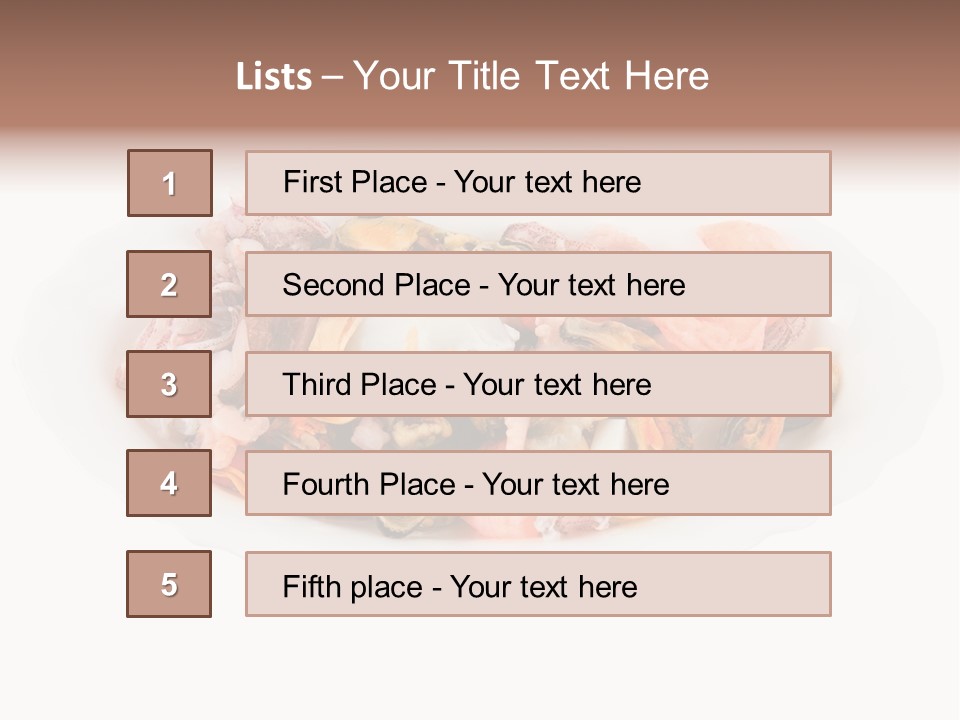Click "Your text here" in the first row
Screen dimensions: 960x720
pos(547,182)
